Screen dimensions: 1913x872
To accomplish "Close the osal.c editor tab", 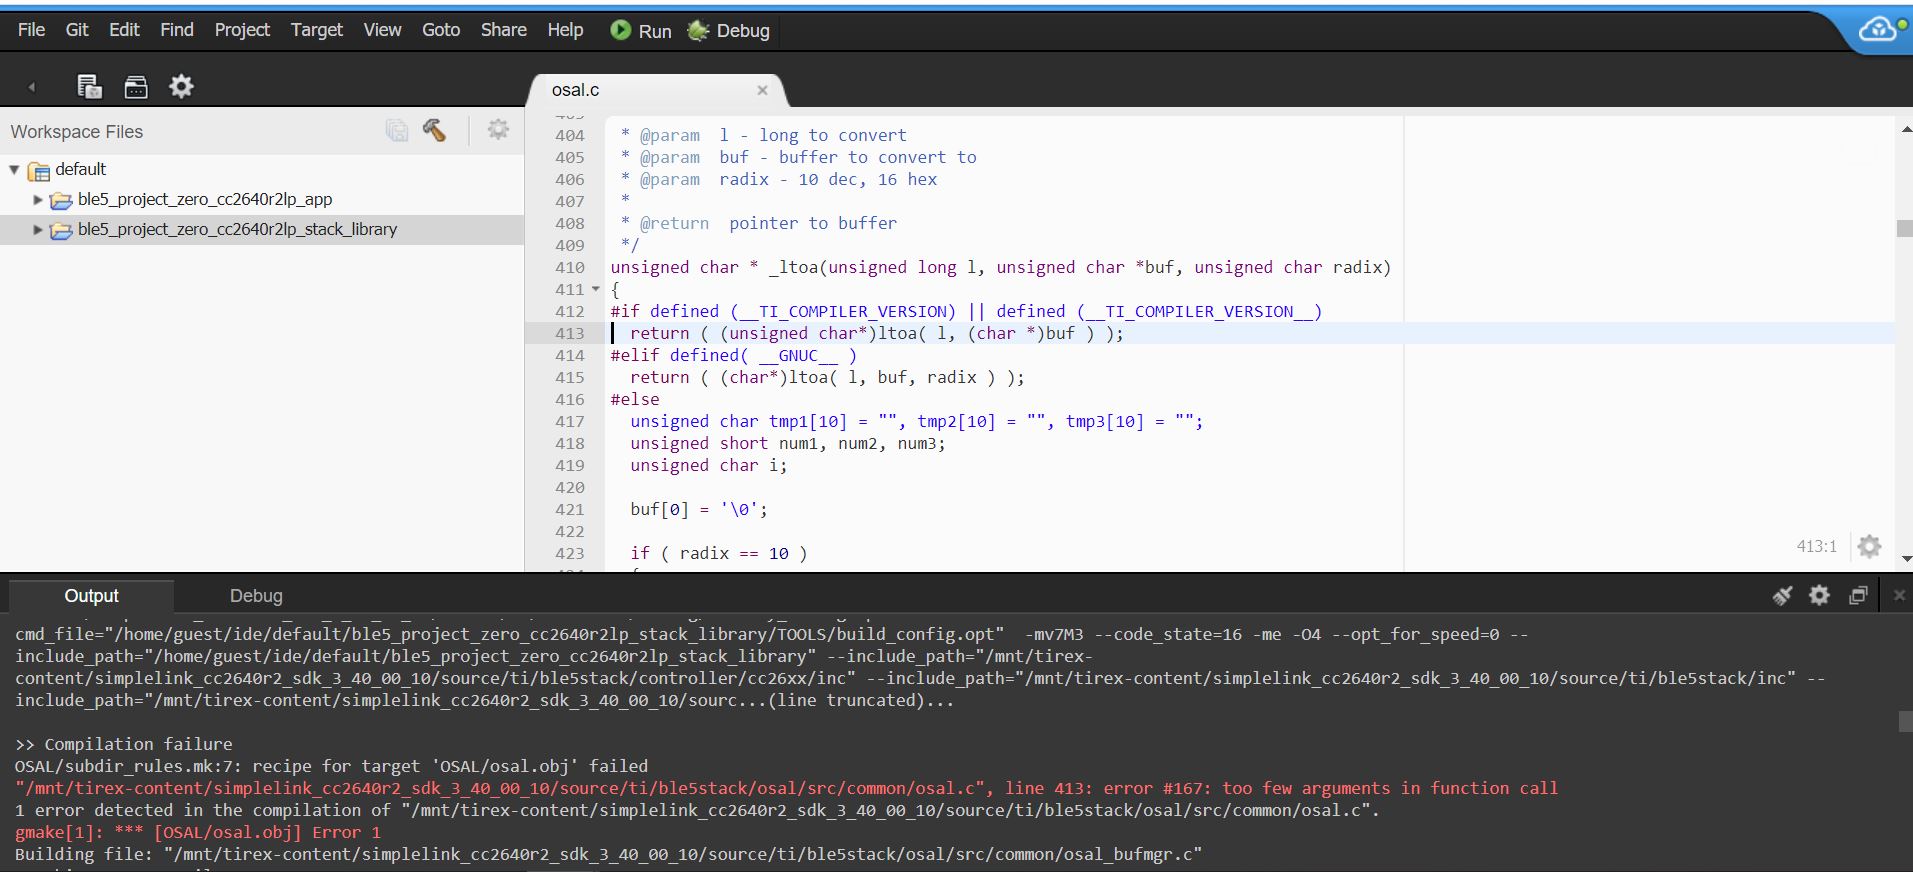I will 762,90.
